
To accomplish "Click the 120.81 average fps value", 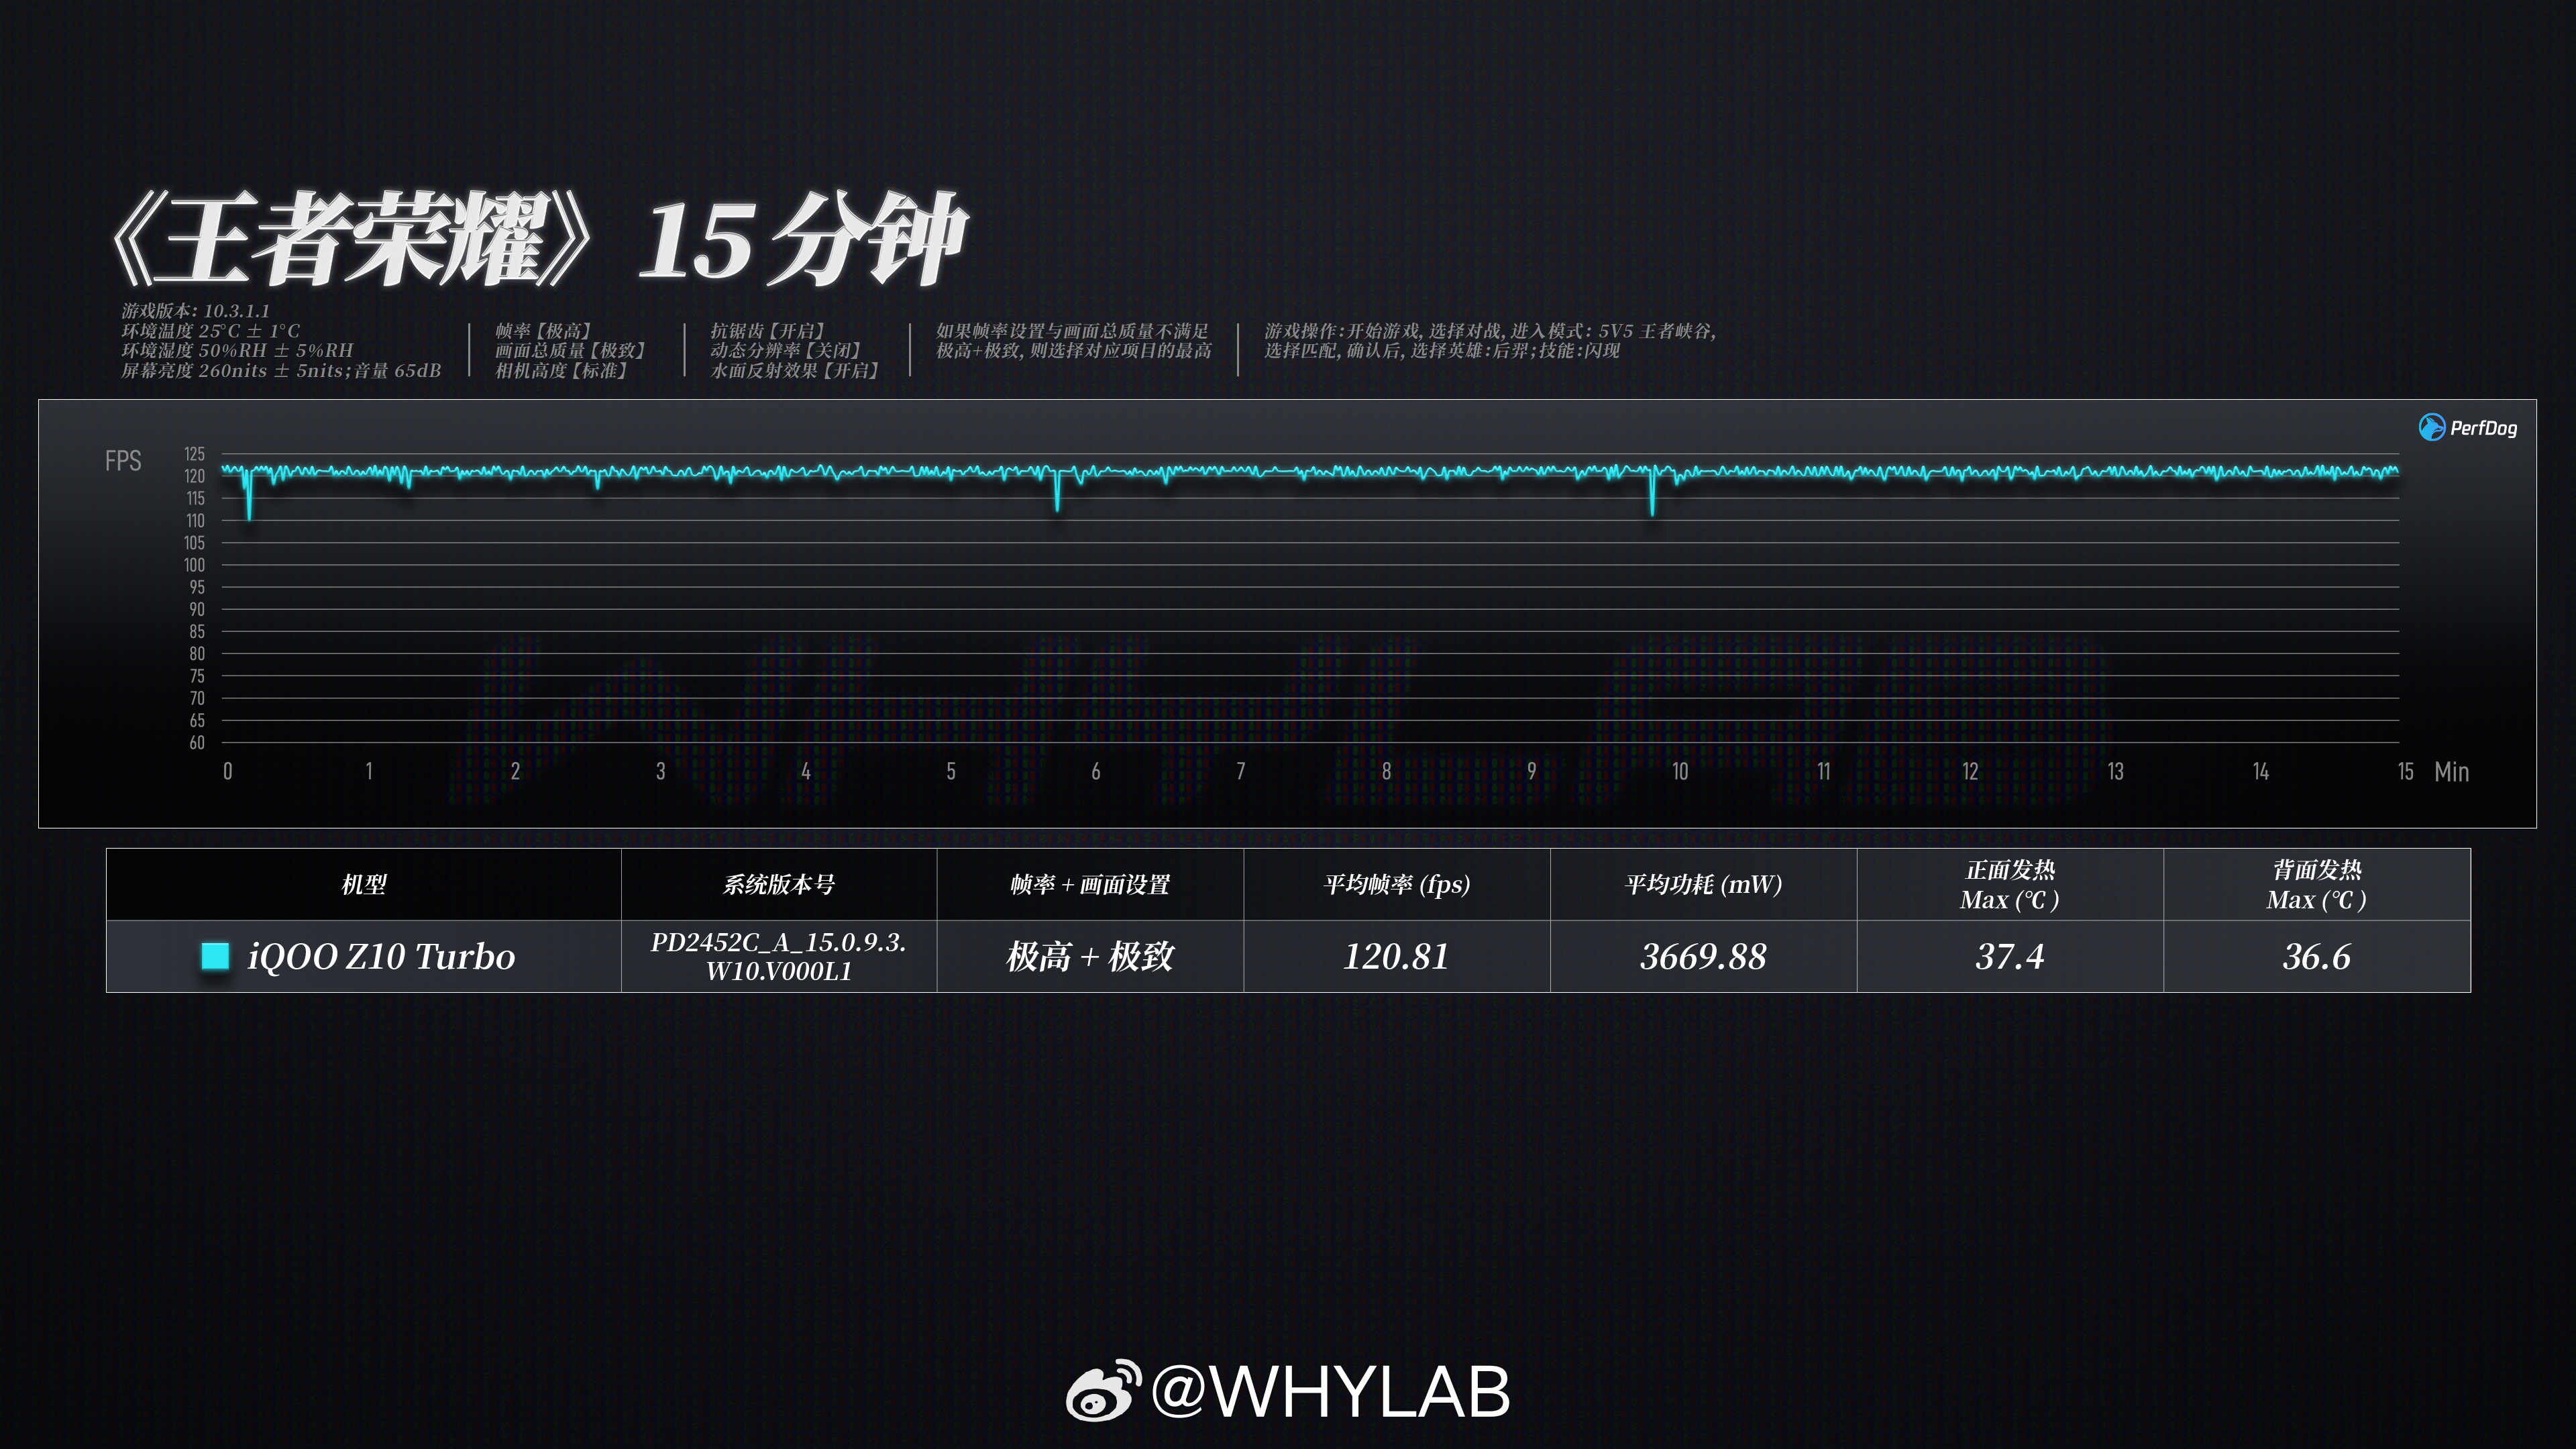I will click(1396, 957).
